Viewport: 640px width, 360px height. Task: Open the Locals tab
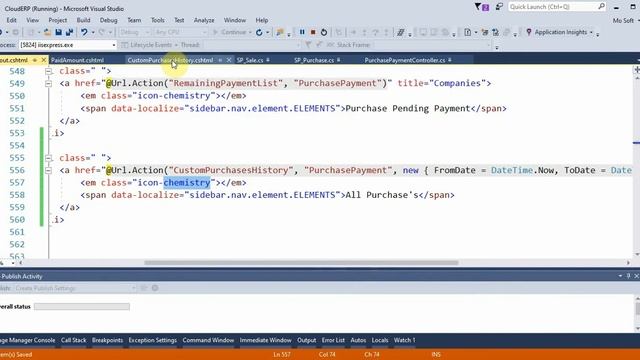coord(380,340)
